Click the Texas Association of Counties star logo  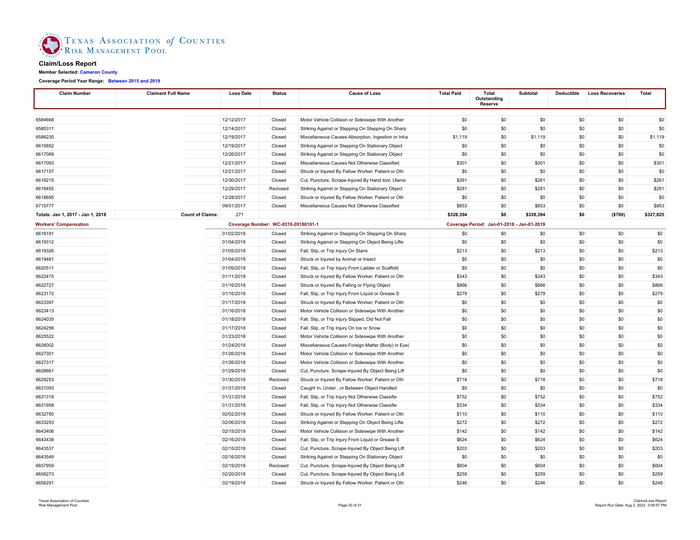point(50,45)
